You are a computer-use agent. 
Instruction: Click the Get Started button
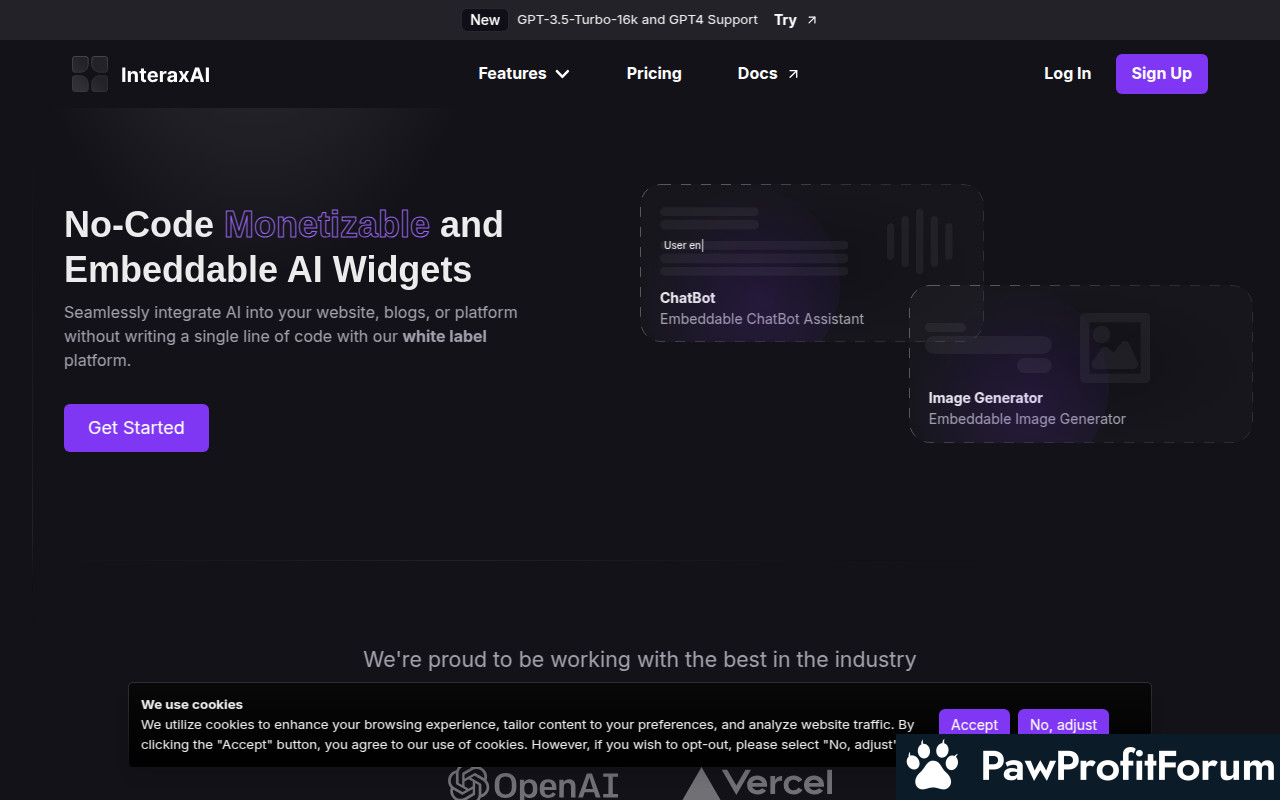point(136,428)
